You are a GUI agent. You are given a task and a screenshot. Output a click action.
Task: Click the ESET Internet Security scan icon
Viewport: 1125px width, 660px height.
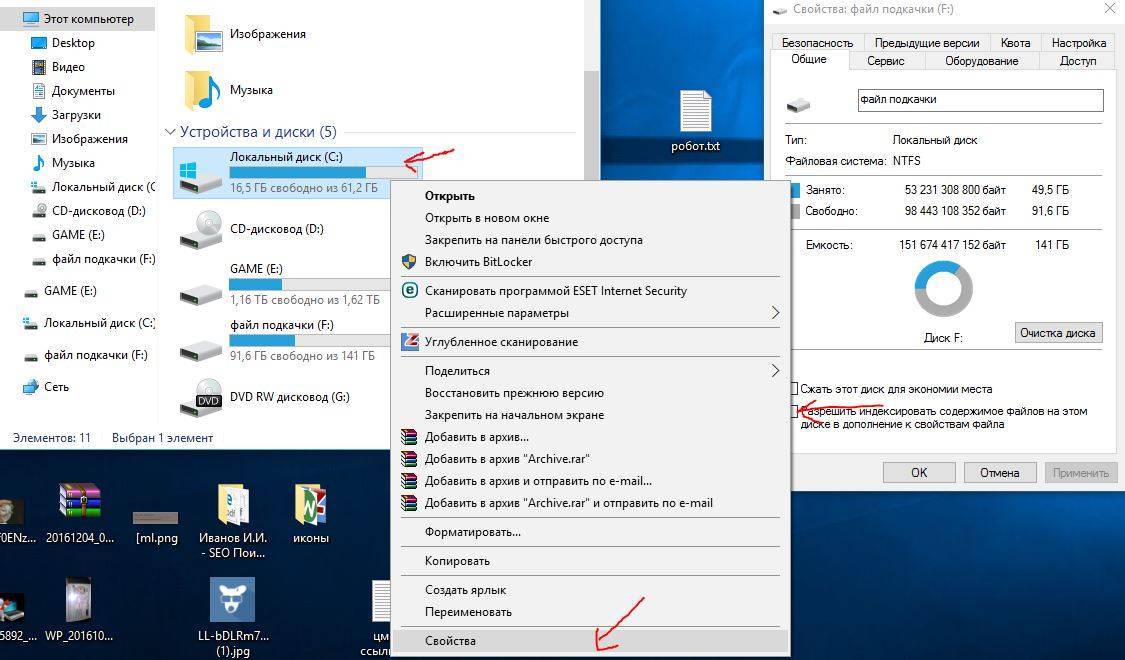tap(409, 291)
